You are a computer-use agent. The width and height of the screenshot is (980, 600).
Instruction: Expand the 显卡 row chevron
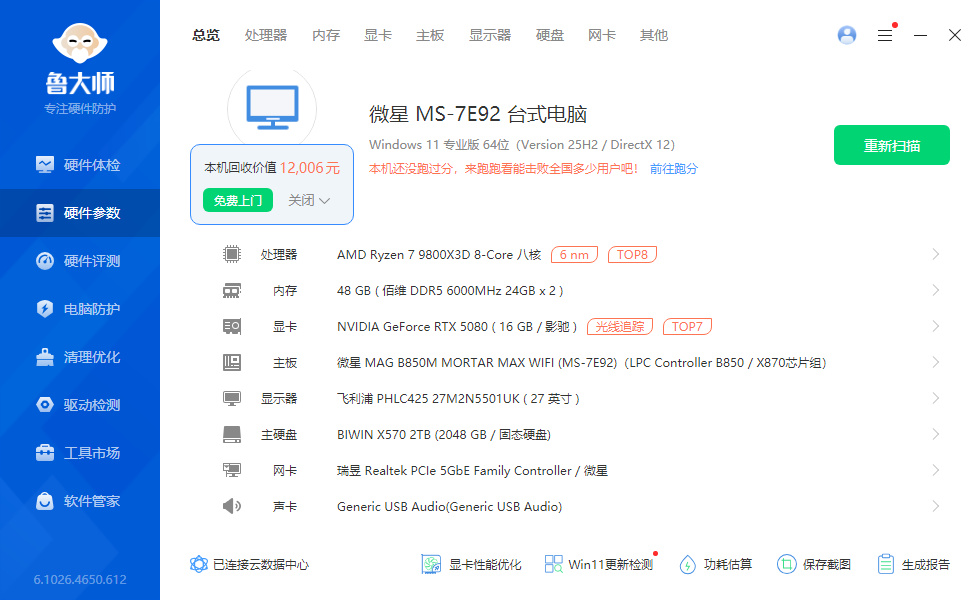[936, 326]
